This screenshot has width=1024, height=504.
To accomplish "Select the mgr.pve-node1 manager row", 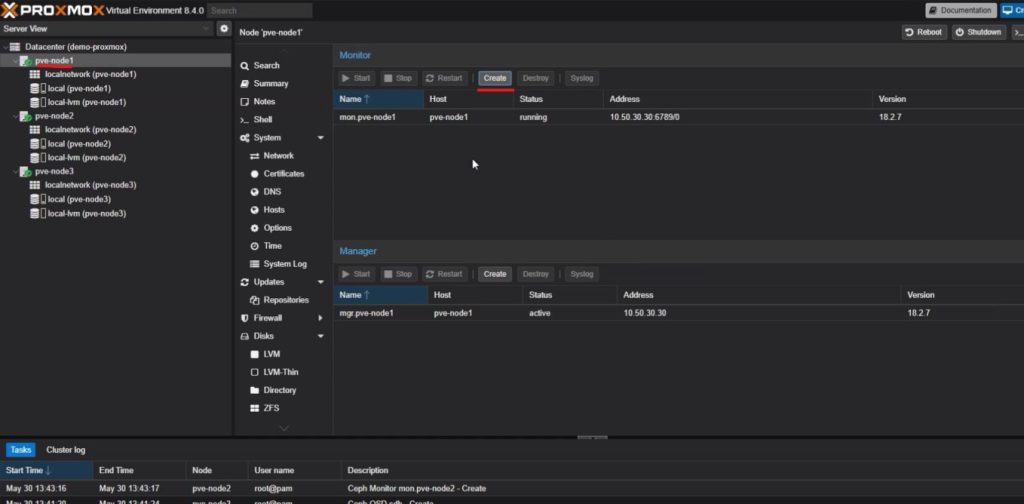I will click(679, 313).
